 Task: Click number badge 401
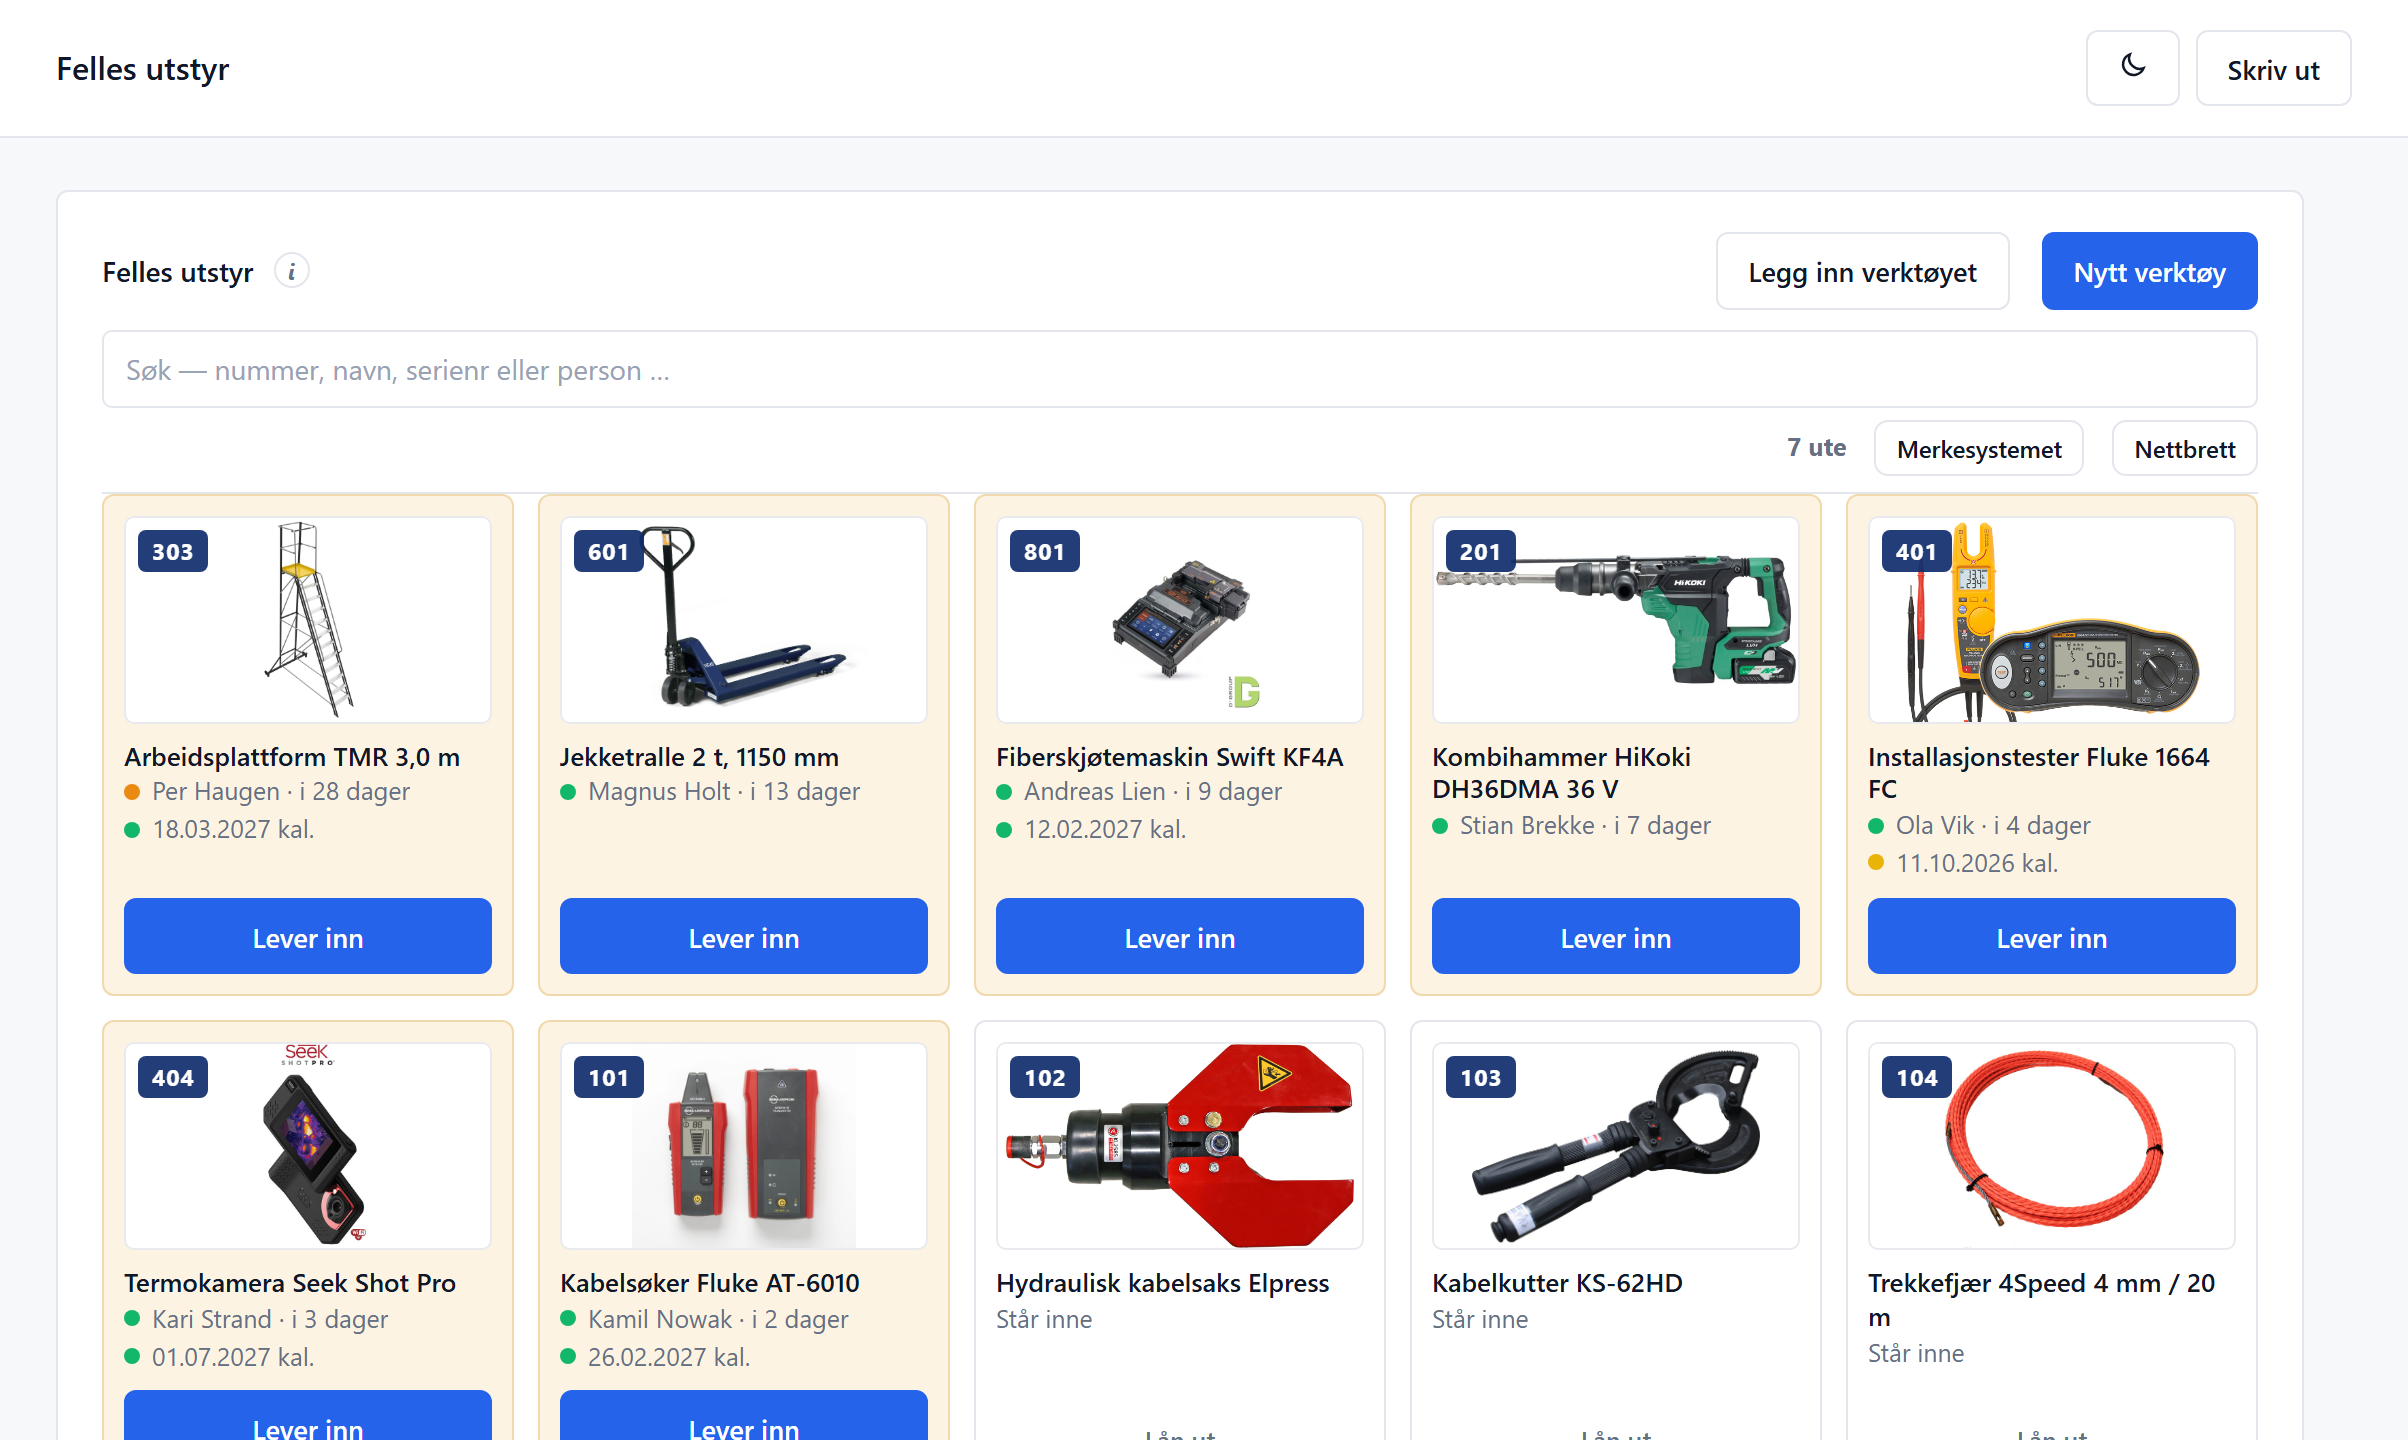[x=1917, y=551]
